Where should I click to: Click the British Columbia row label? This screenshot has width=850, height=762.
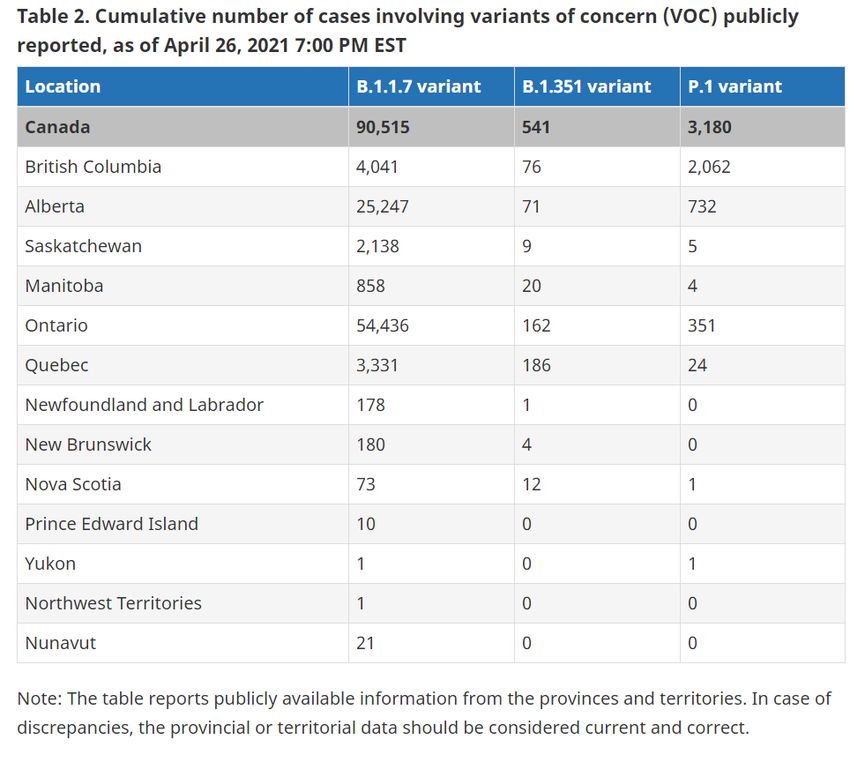coord(93,166)
